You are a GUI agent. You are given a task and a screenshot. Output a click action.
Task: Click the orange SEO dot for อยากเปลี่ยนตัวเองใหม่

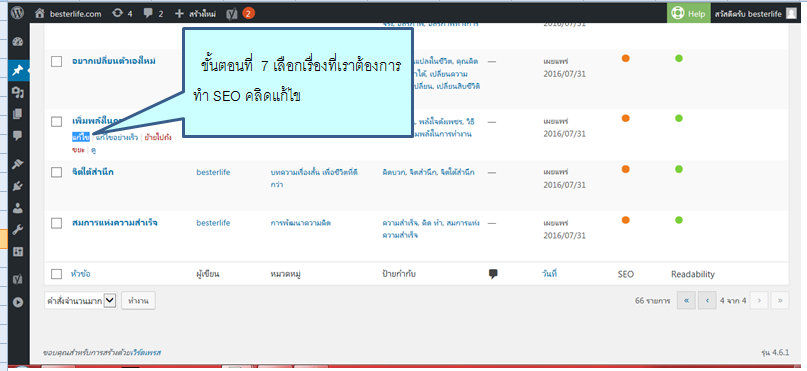click(625, 58)
